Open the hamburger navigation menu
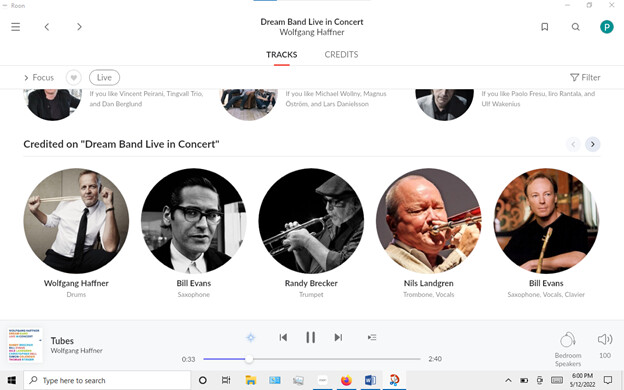Screen dimensions: 624x390 coord(16,27)
